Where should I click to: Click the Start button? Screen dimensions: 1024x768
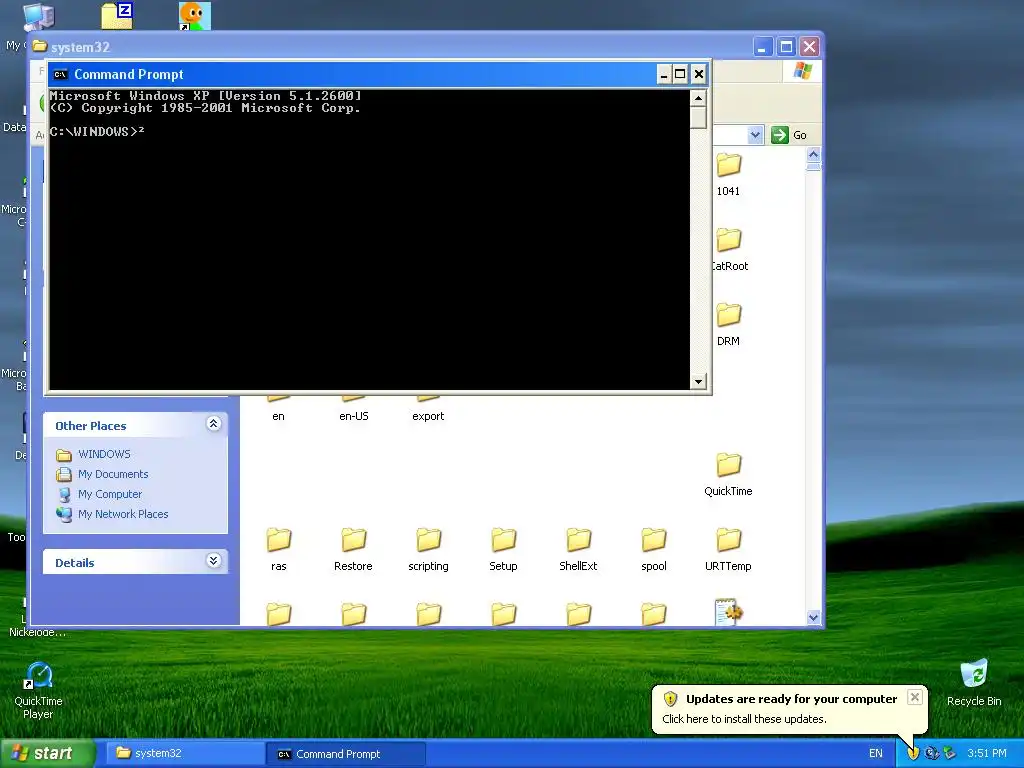click(x=47, y=753)
